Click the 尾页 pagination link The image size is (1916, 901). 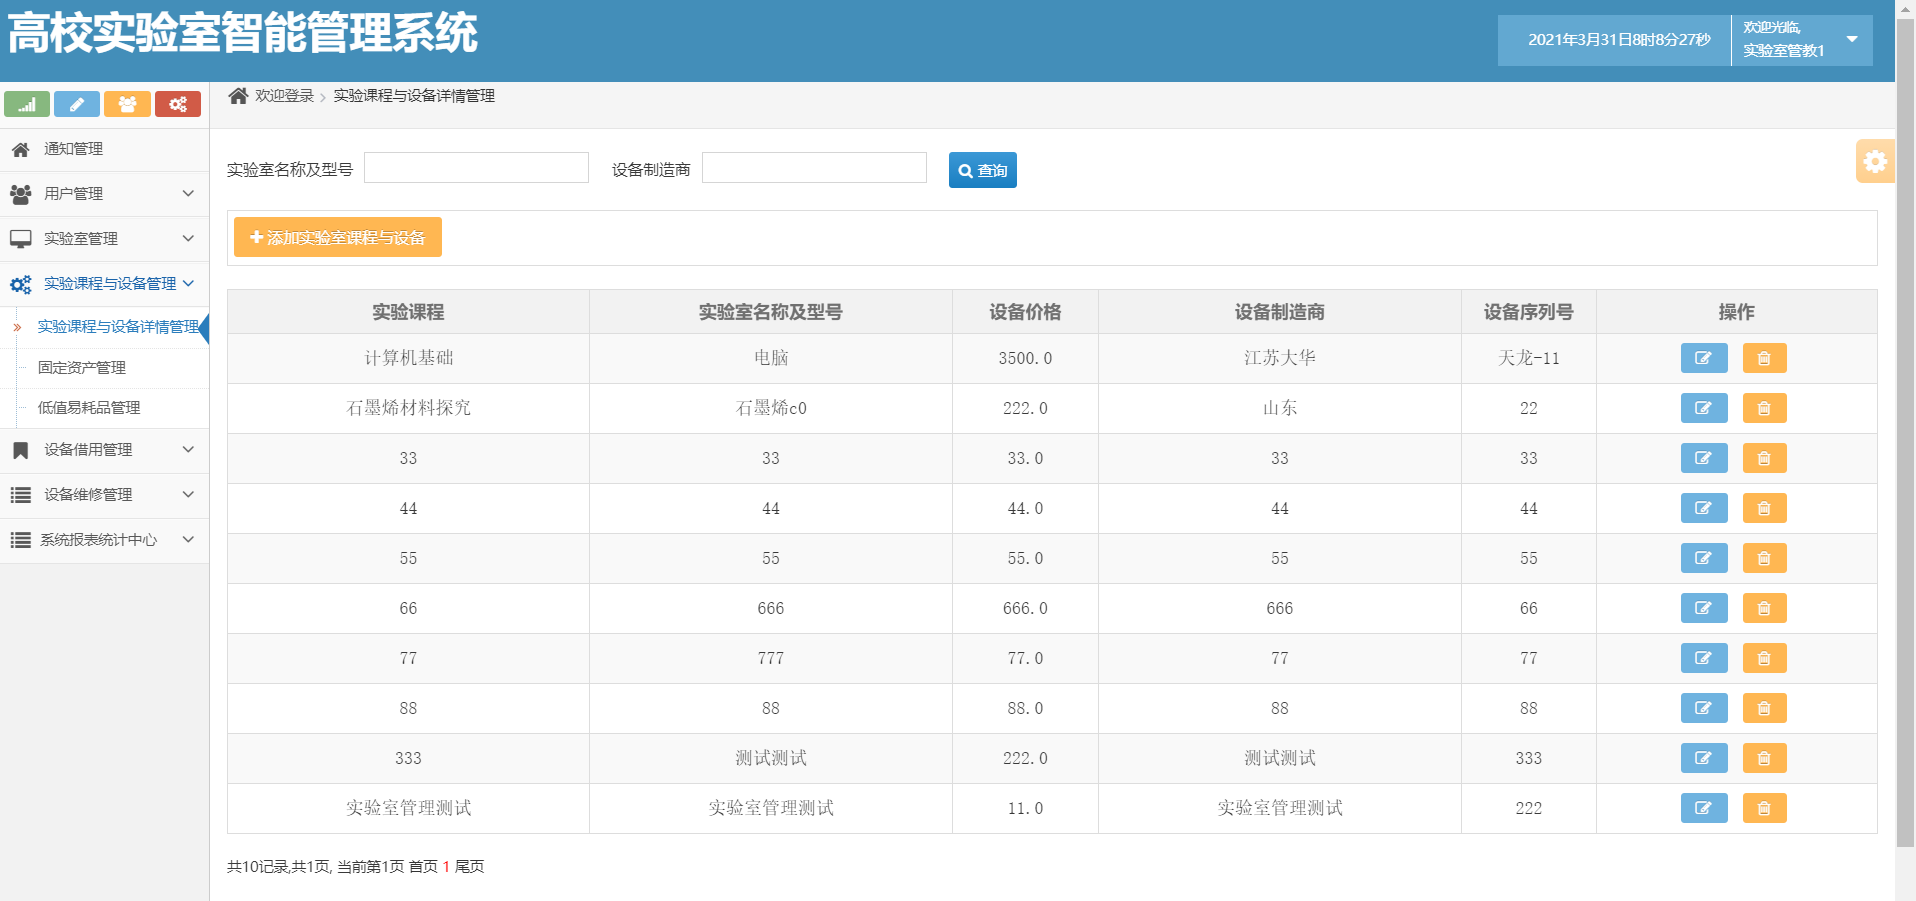point(470,867)
